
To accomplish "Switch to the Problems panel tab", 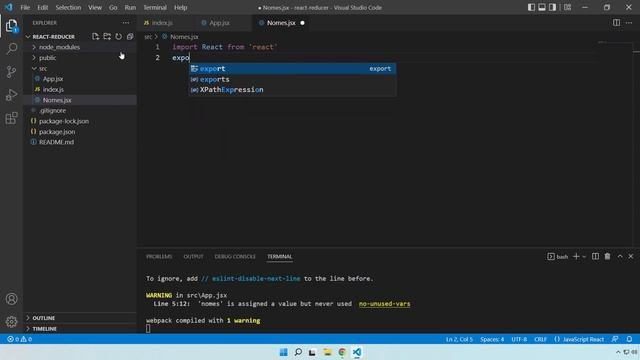I will coord(159,256).
